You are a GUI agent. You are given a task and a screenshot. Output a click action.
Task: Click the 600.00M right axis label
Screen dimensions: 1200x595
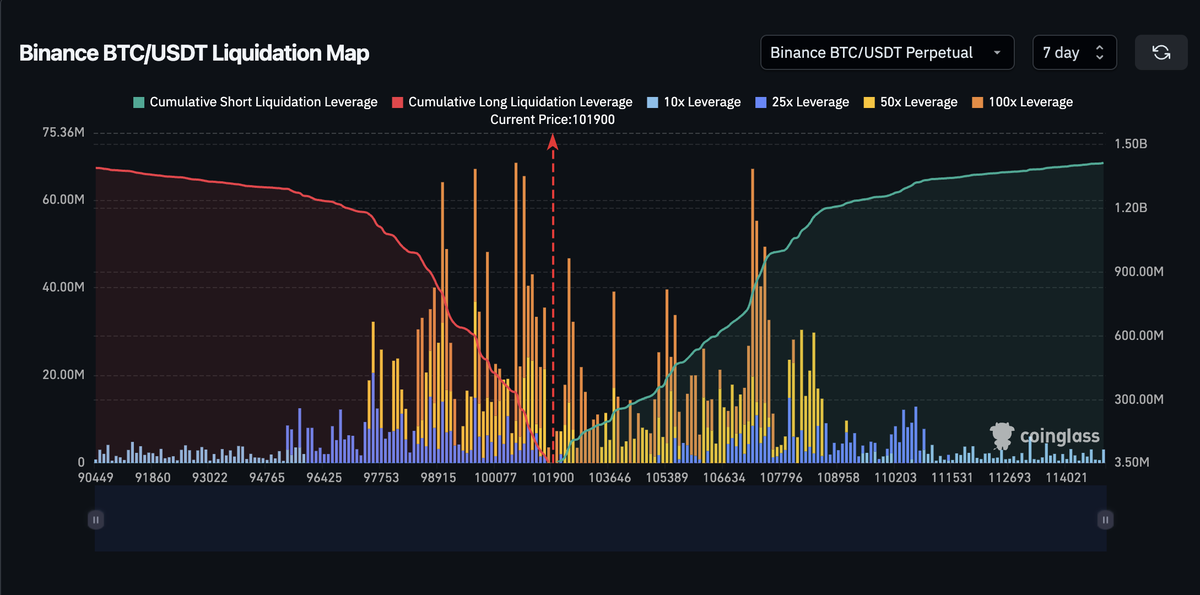(x=1138, y=335)
